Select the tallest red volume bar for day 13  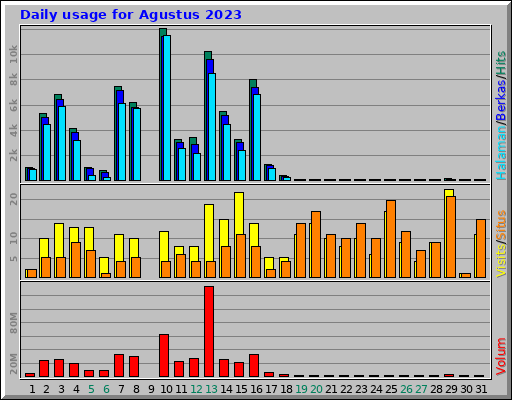coord(209,331)
